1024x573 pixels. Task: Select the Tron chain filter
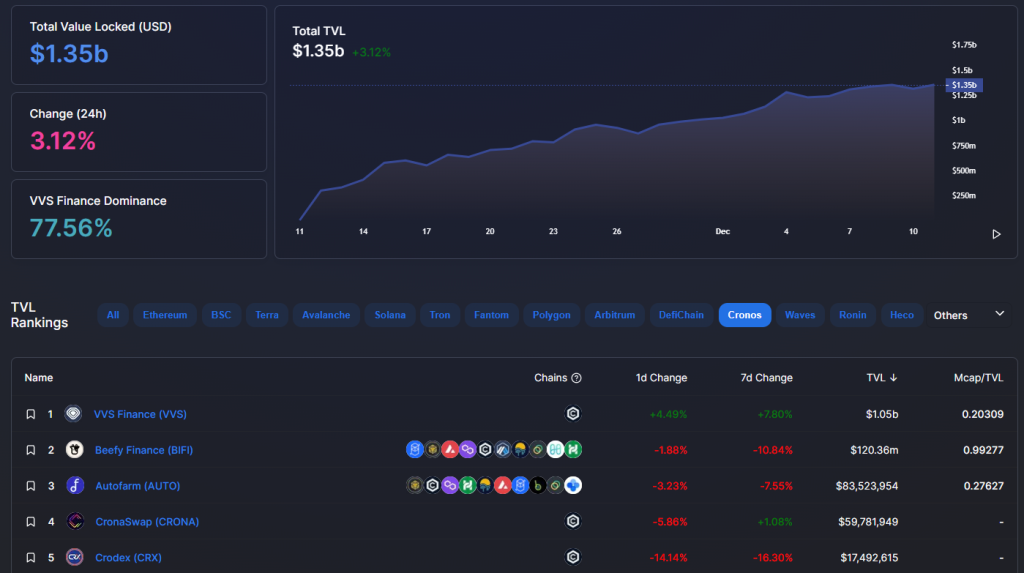pos(440,315)
